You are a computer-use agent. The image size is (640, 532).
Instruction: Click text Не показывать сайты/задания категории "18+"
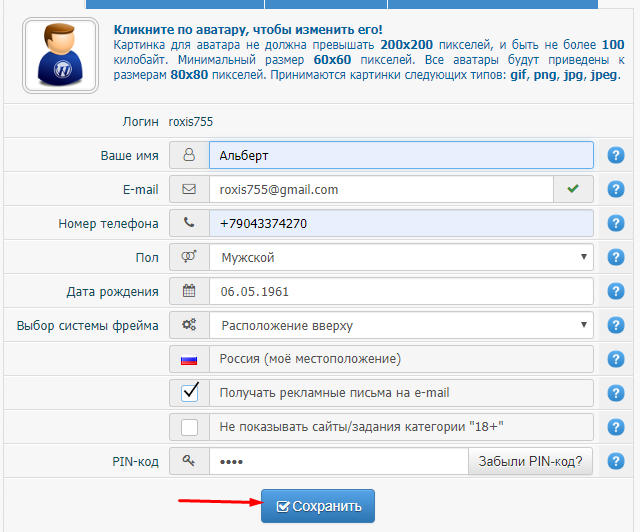361,427
